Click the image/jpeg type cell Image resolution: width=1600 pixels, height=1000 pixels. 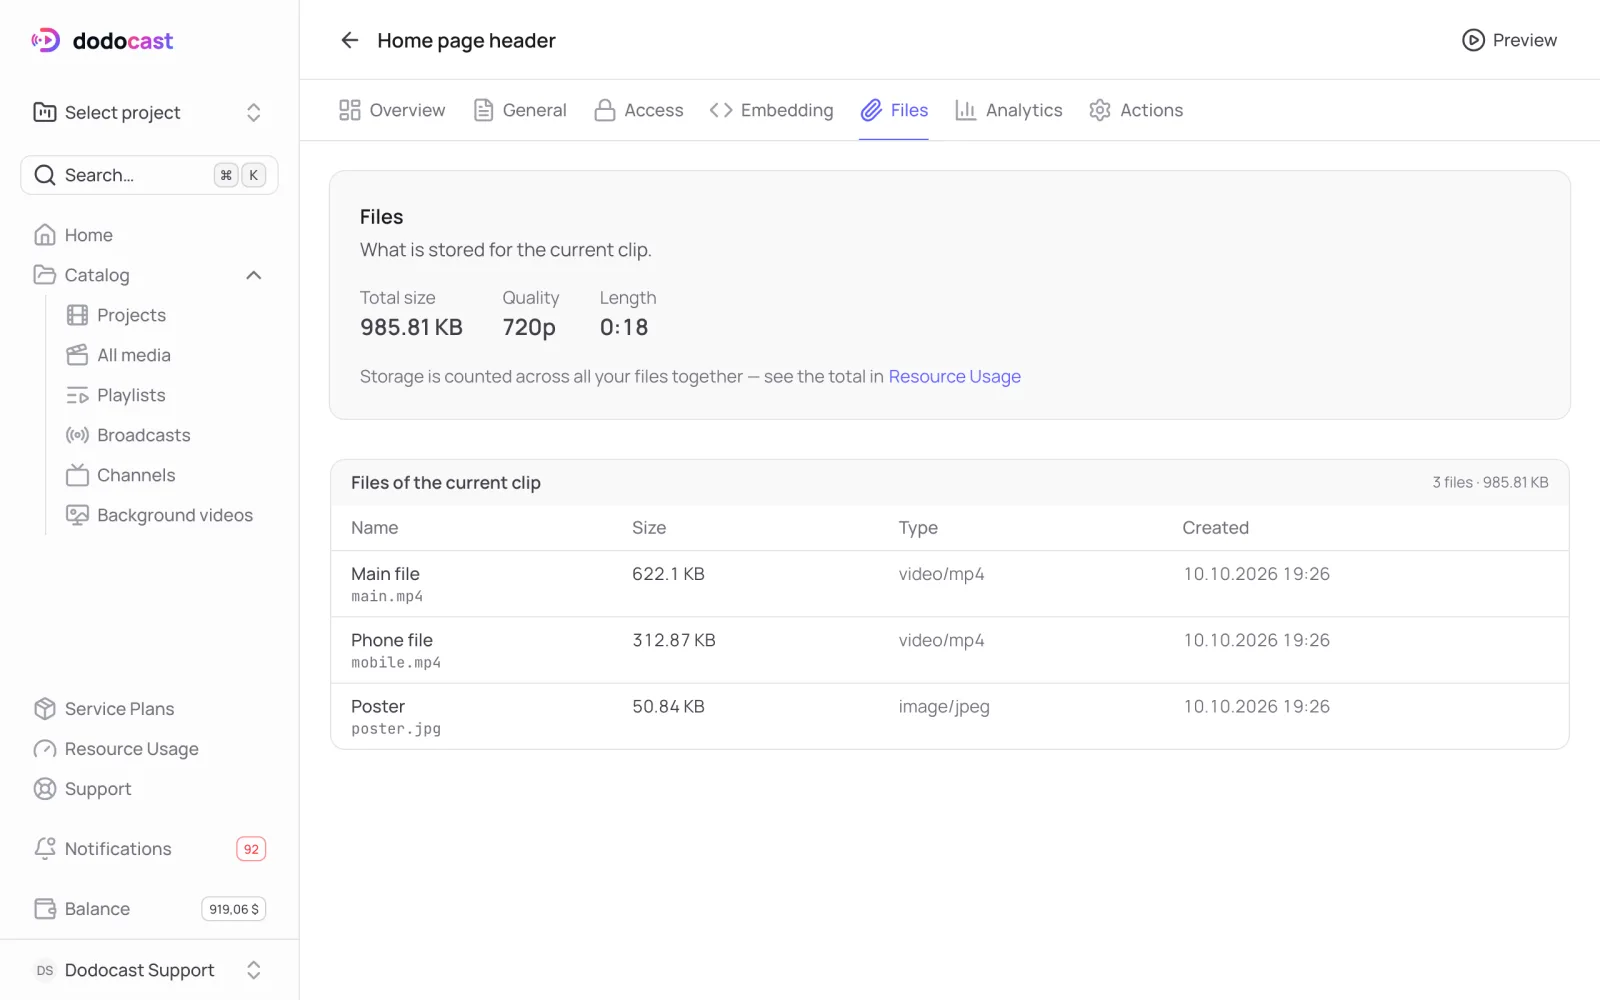[x=944, y=707]
